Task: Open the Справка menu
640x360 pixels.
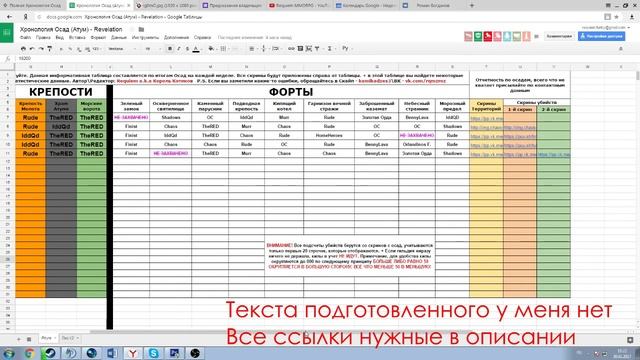Action: click(x=202, y=37)
